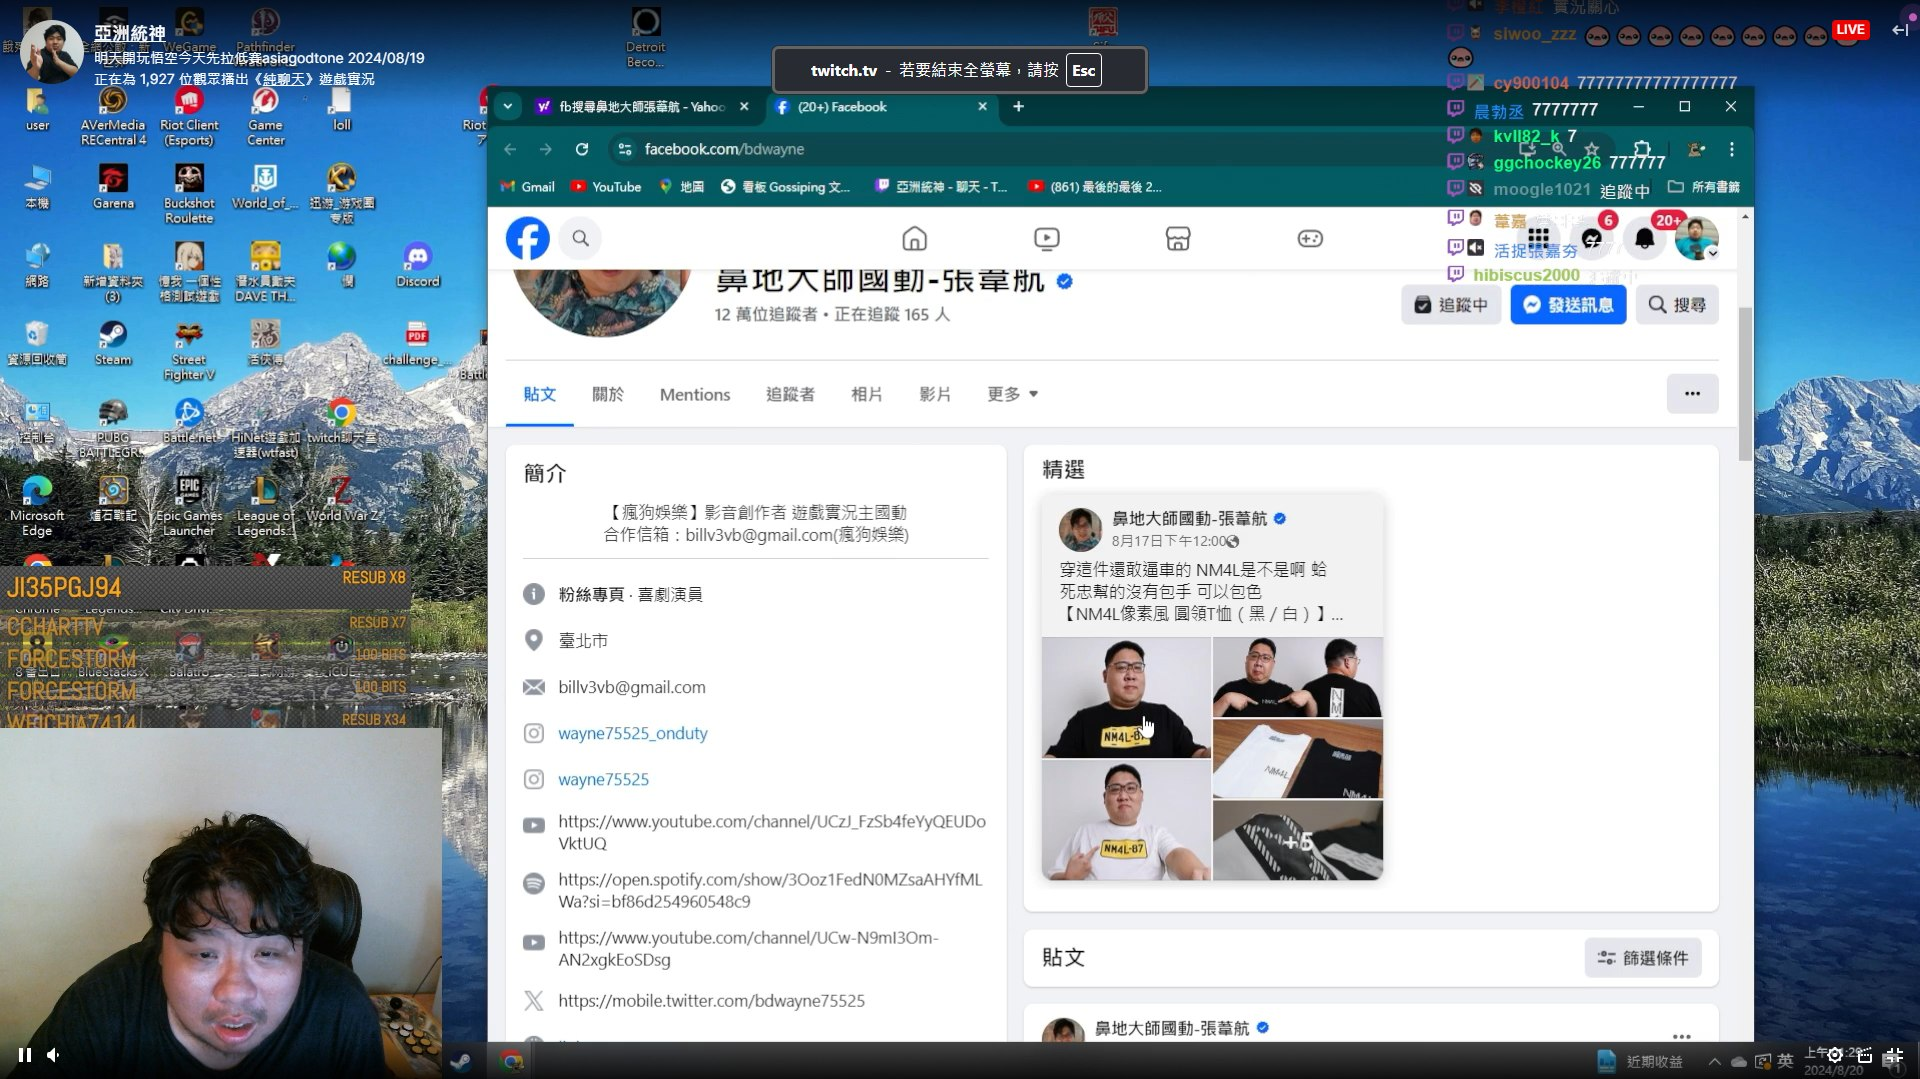Open Facebook search magnifier icon

pyautogui.click(x=580, y=238)
